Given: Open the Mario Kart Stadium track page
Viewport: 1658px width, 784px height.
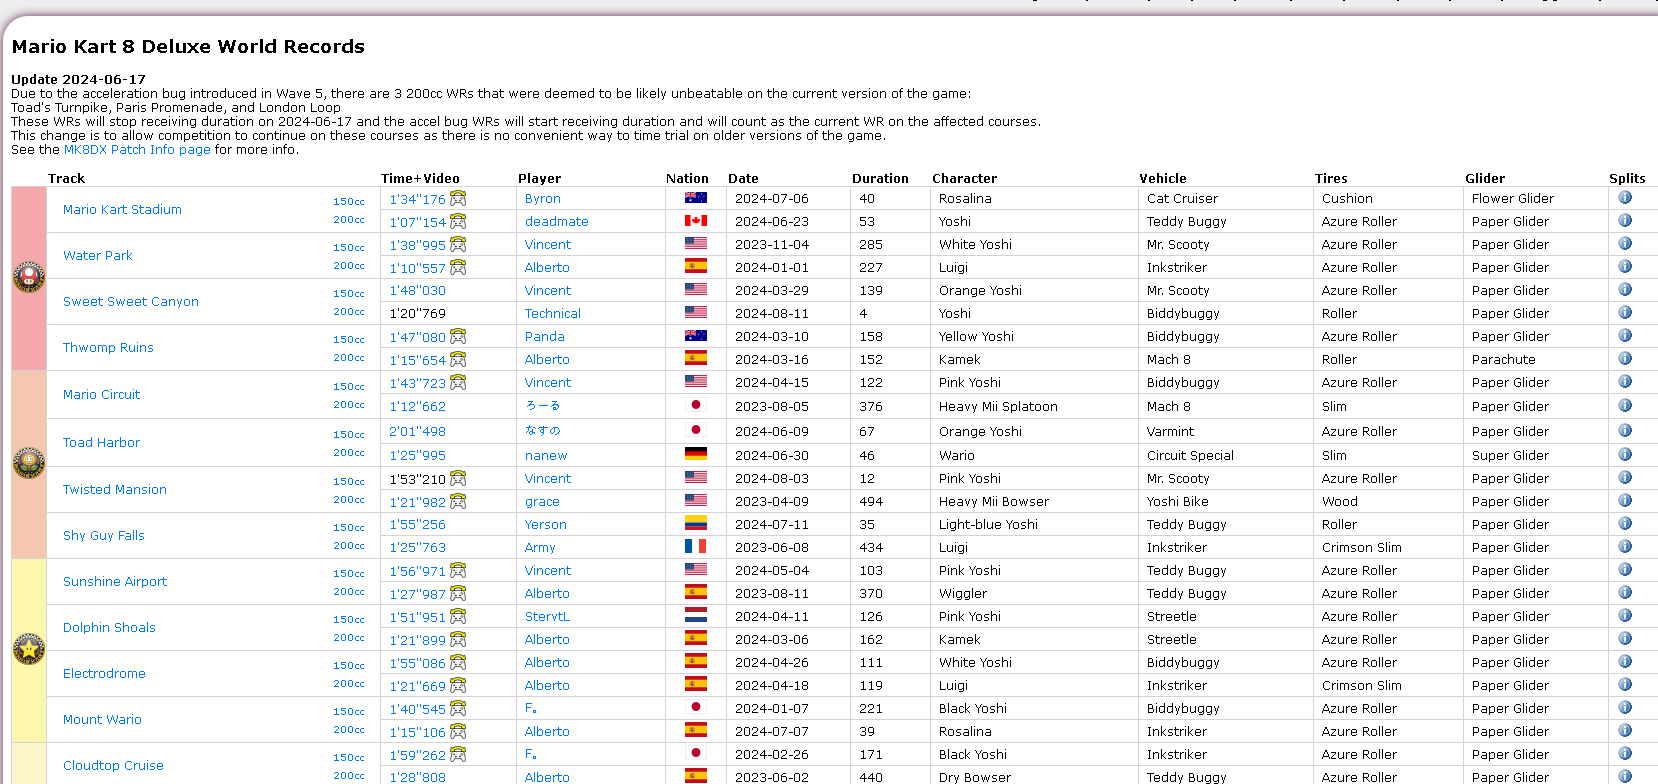Looking at the screenshot, I should 122,209.
